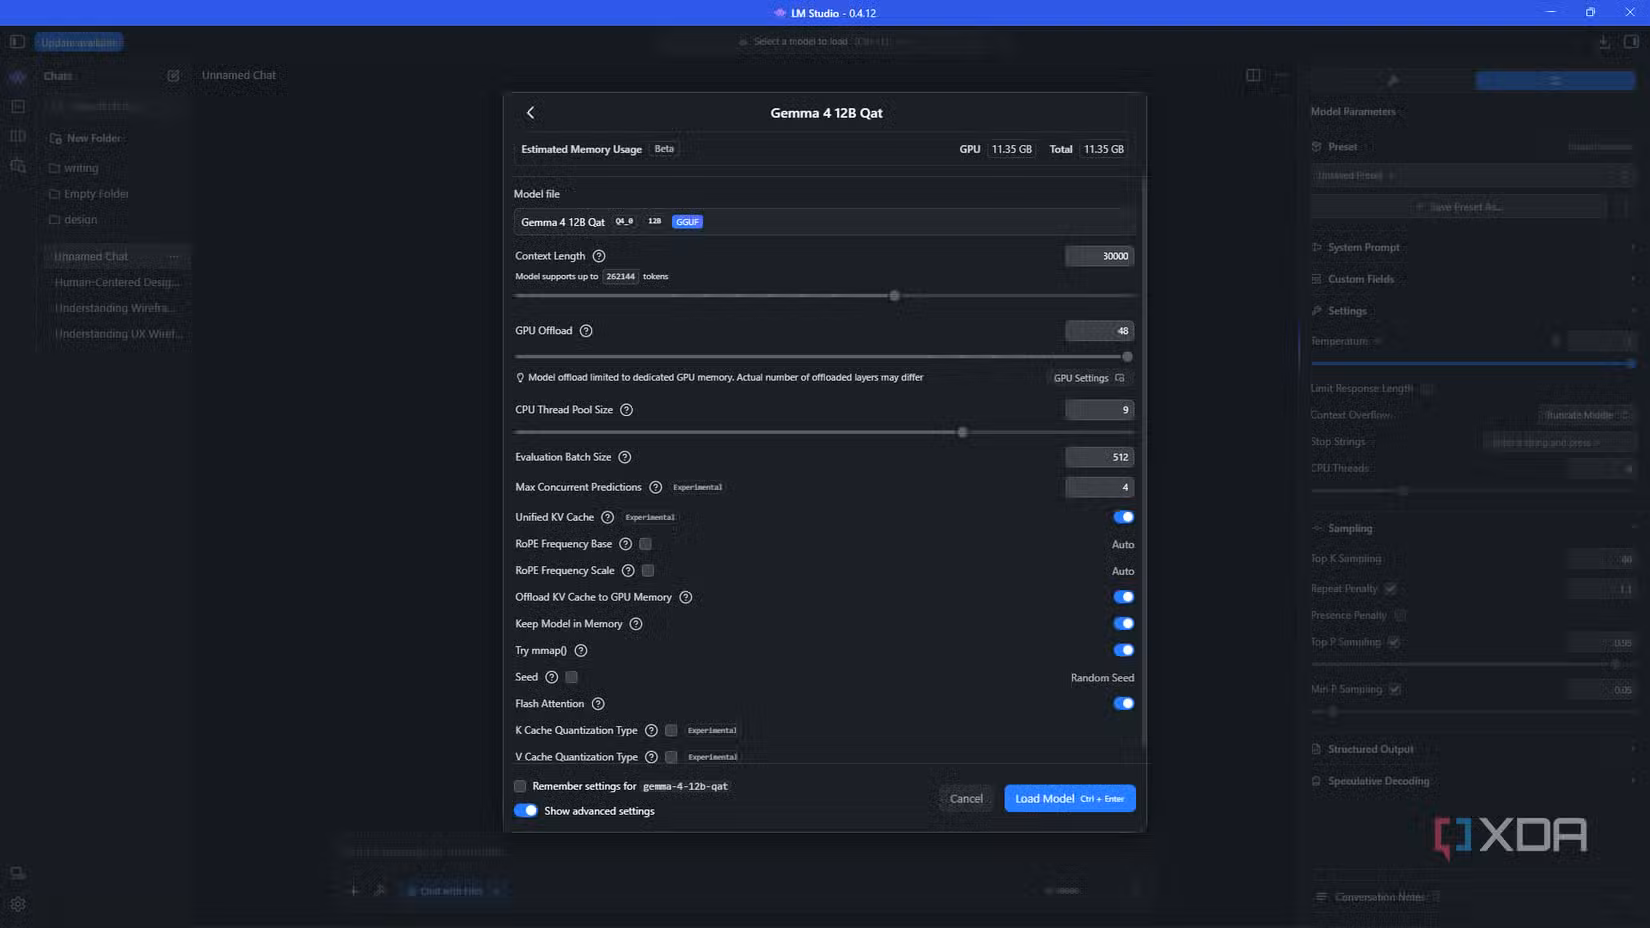
Task: Open V Cache Quantization Type help icon
Action: (x=651, y=757)
